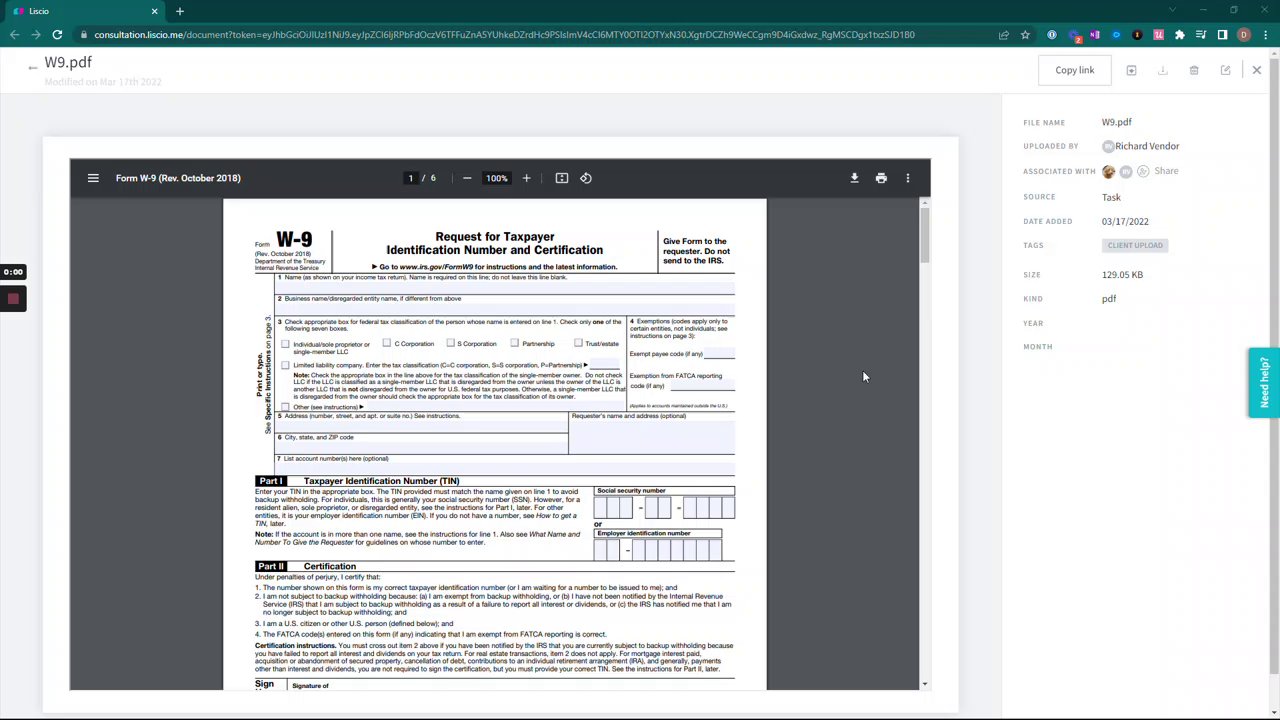Open Chrome three-dot menu

(x=1264, y=35)
